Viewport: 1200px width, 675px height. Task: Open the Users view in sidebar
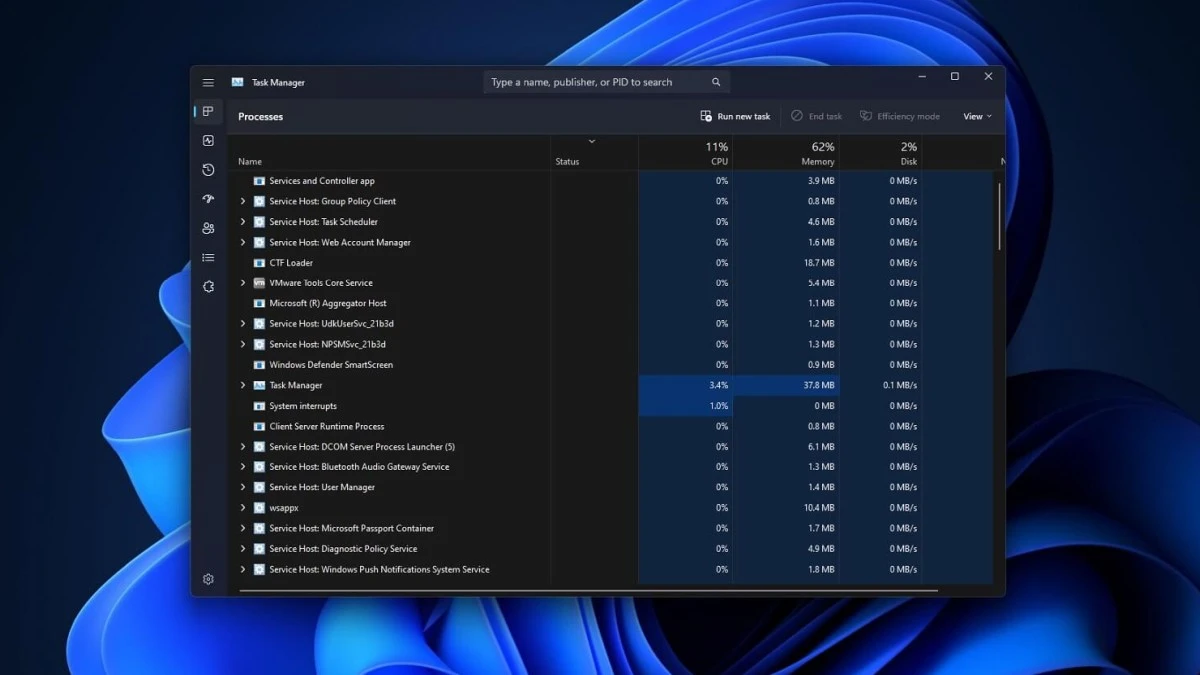pyautogui.click(x=208, y=228)
